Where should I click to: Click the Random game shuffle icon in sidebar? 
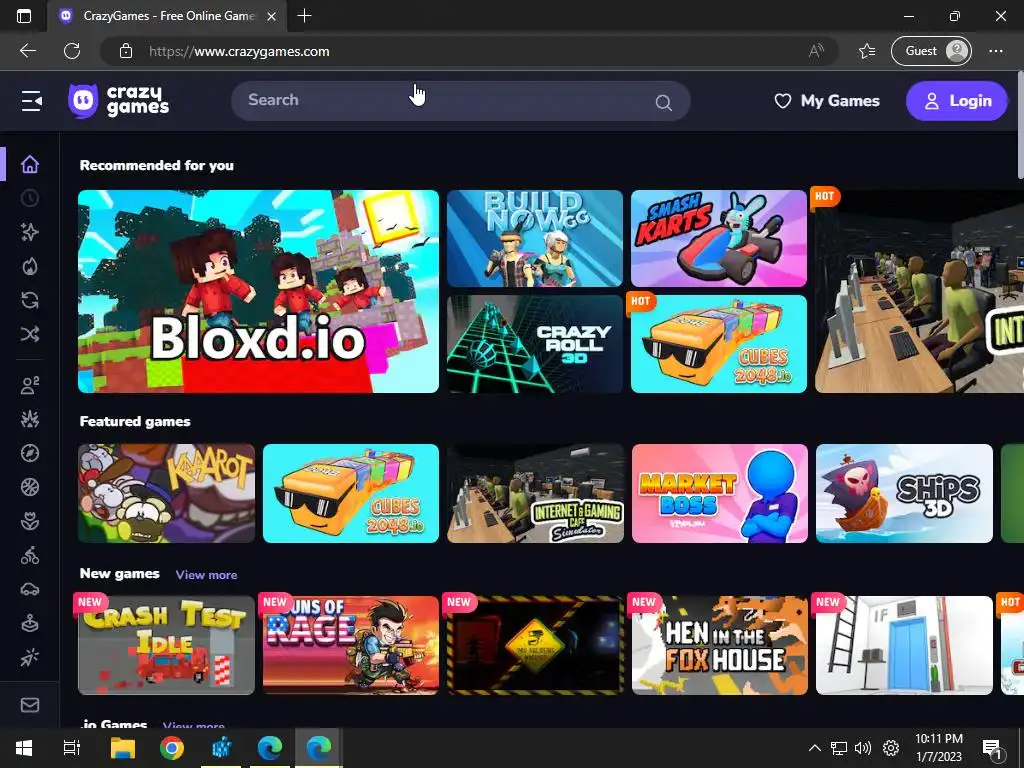coord(30,334)
